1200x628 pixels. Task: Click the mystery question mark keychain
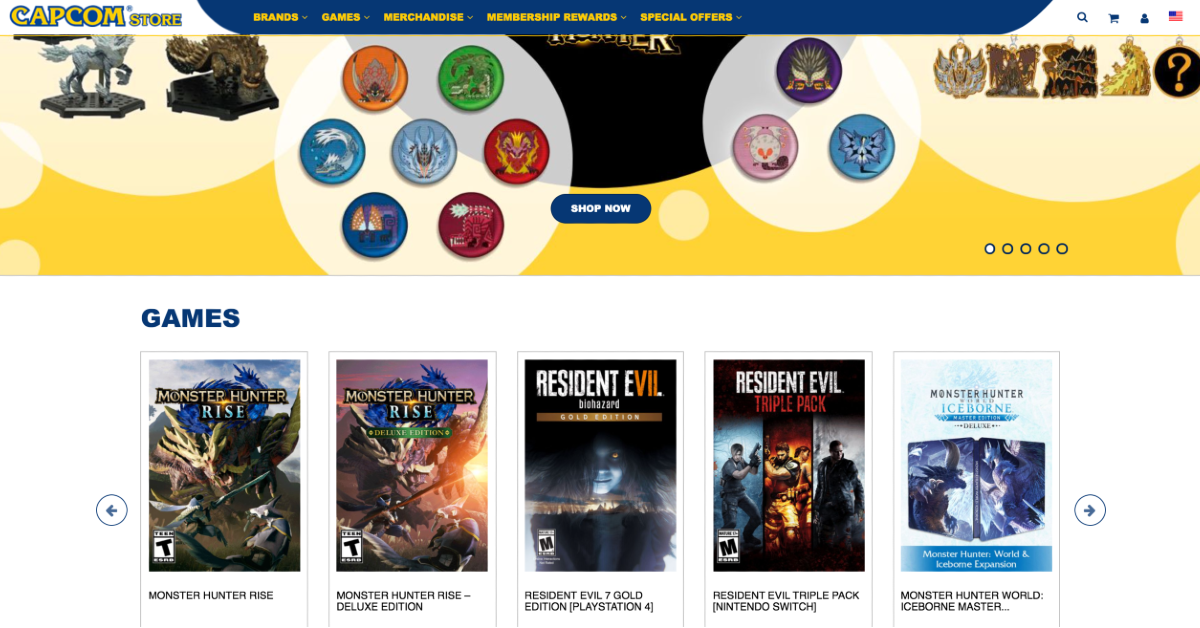coord(1176,71)
